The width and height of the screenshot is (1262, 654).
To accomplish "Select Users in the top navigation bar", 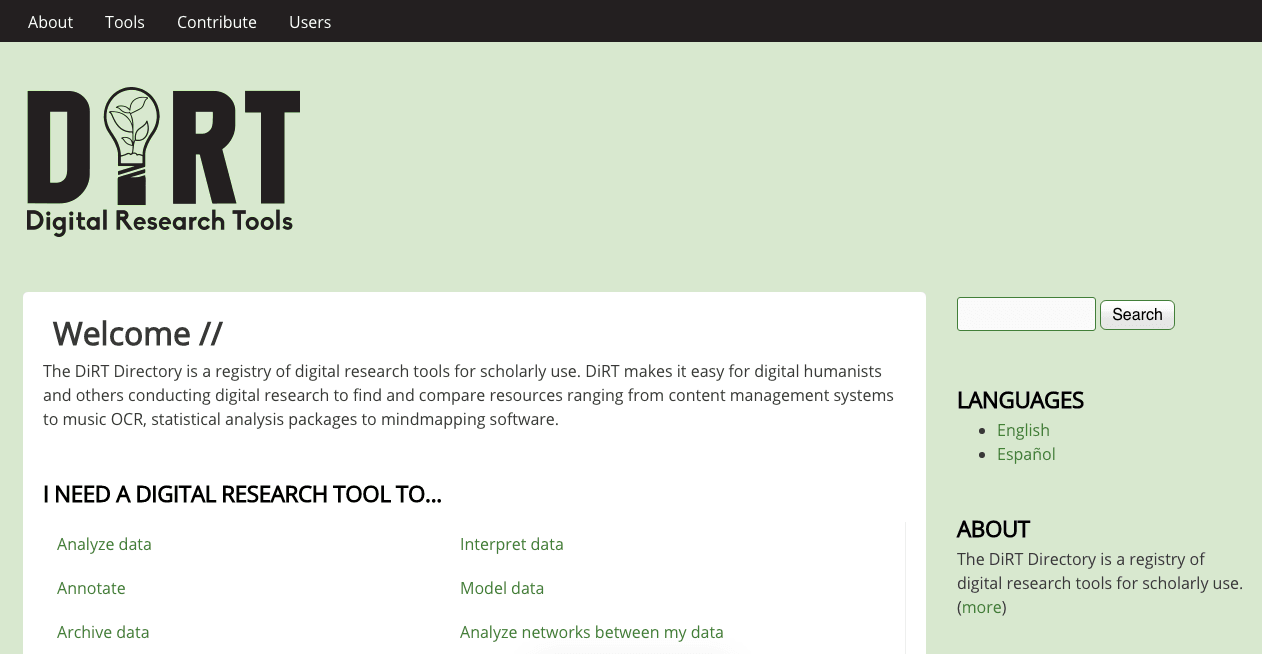I will tap(310, 22).
